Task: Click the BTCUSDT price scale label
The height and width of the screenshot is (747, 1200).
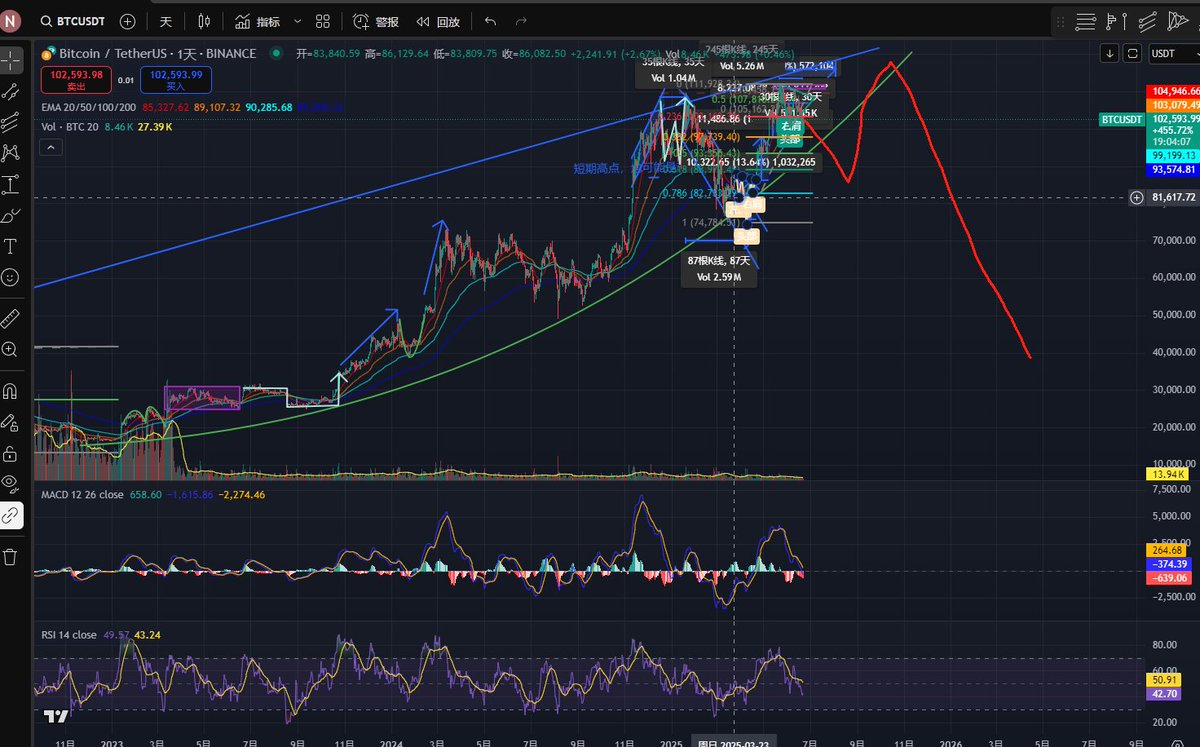Action: (1121, 119)
